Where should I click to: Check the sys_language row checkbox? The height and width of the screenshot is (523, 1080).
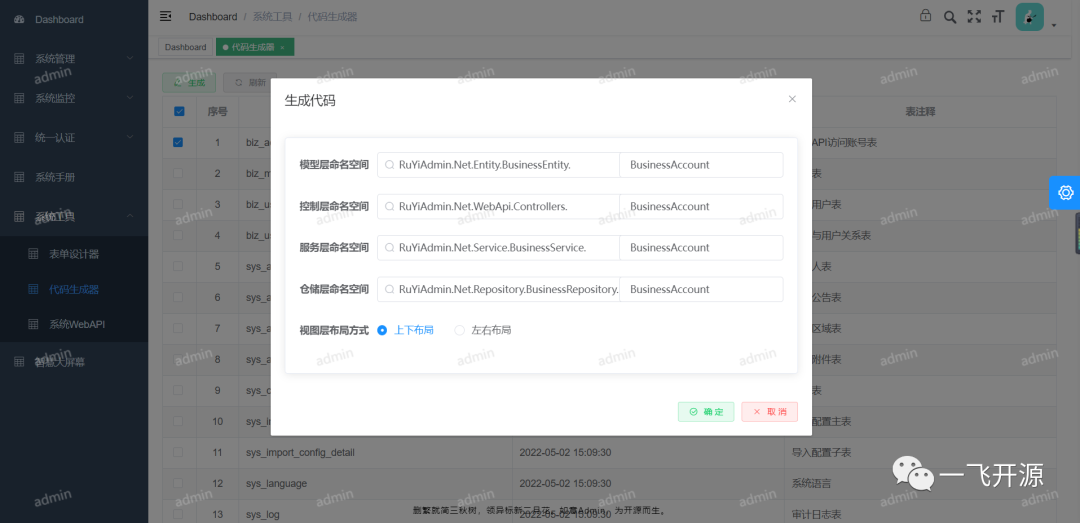coord(178,483)
